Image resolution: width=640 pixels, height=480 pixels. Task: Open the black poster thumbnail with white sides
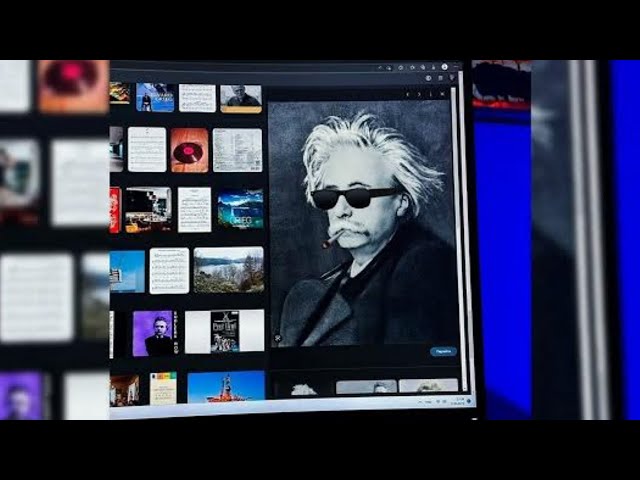(224, 331)
